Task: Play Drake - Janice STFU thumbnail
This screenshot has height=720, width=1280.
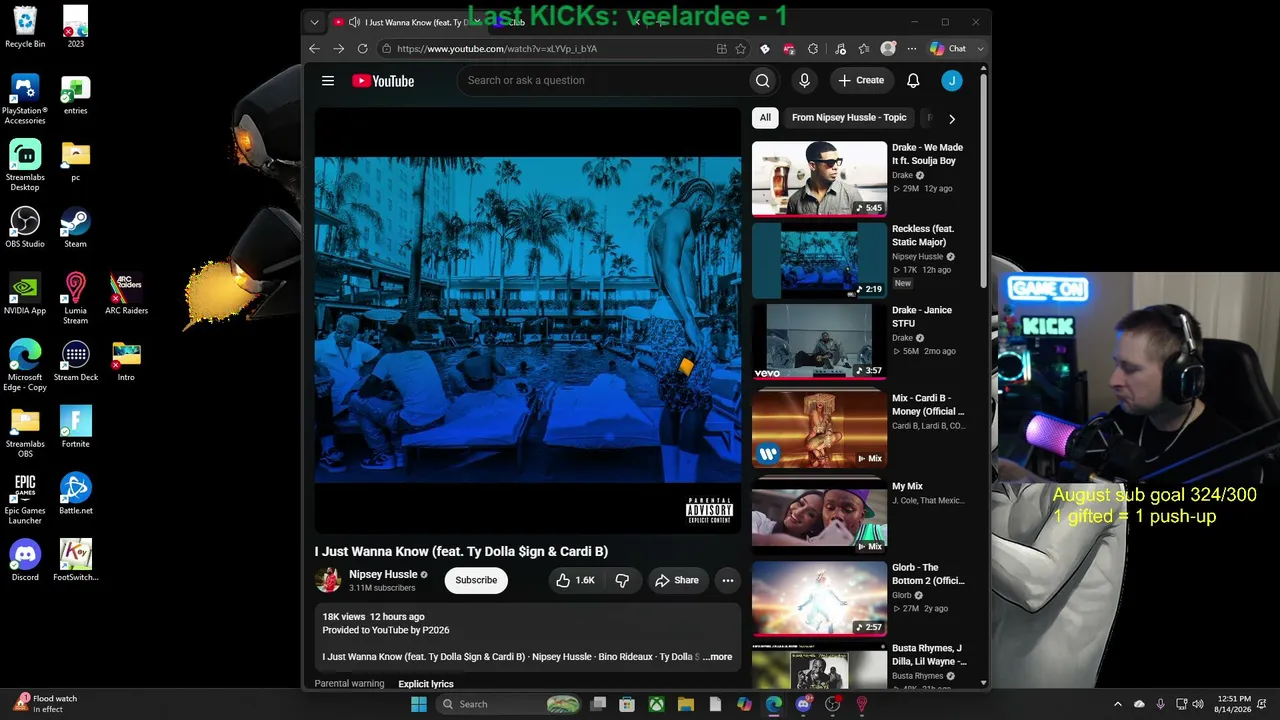Action: pos(819,342)
